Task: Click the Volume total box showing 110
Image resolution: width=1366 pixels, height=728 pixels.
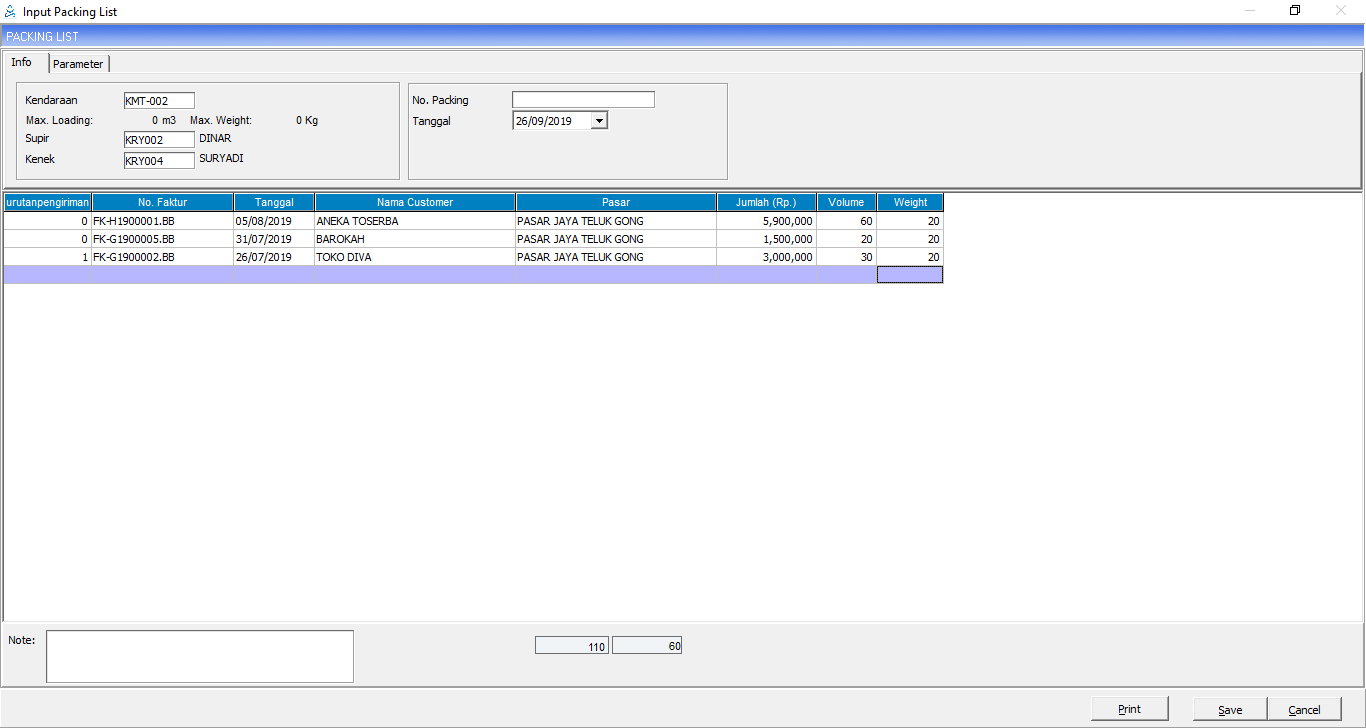Action: 572,647
